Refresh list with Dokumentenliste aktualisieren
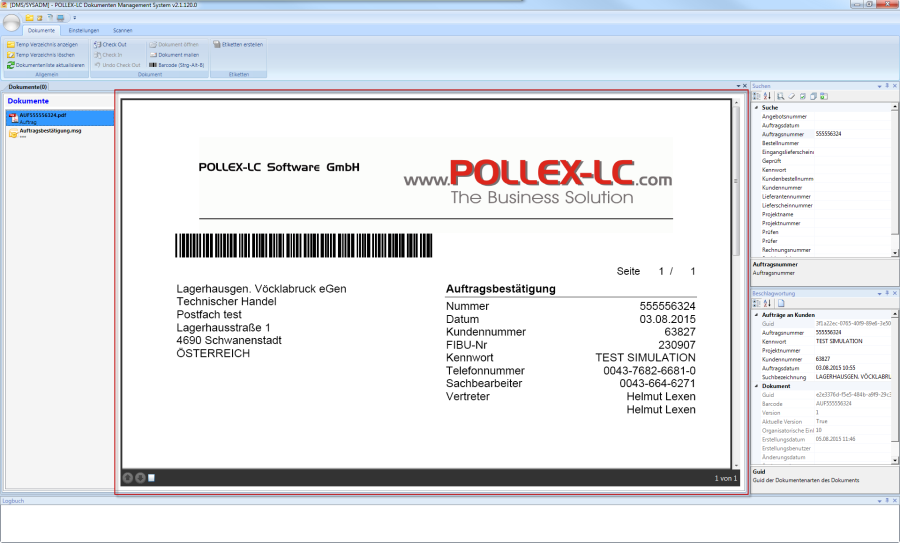Viewport: 900px width, 543px height. coord(45,65)
